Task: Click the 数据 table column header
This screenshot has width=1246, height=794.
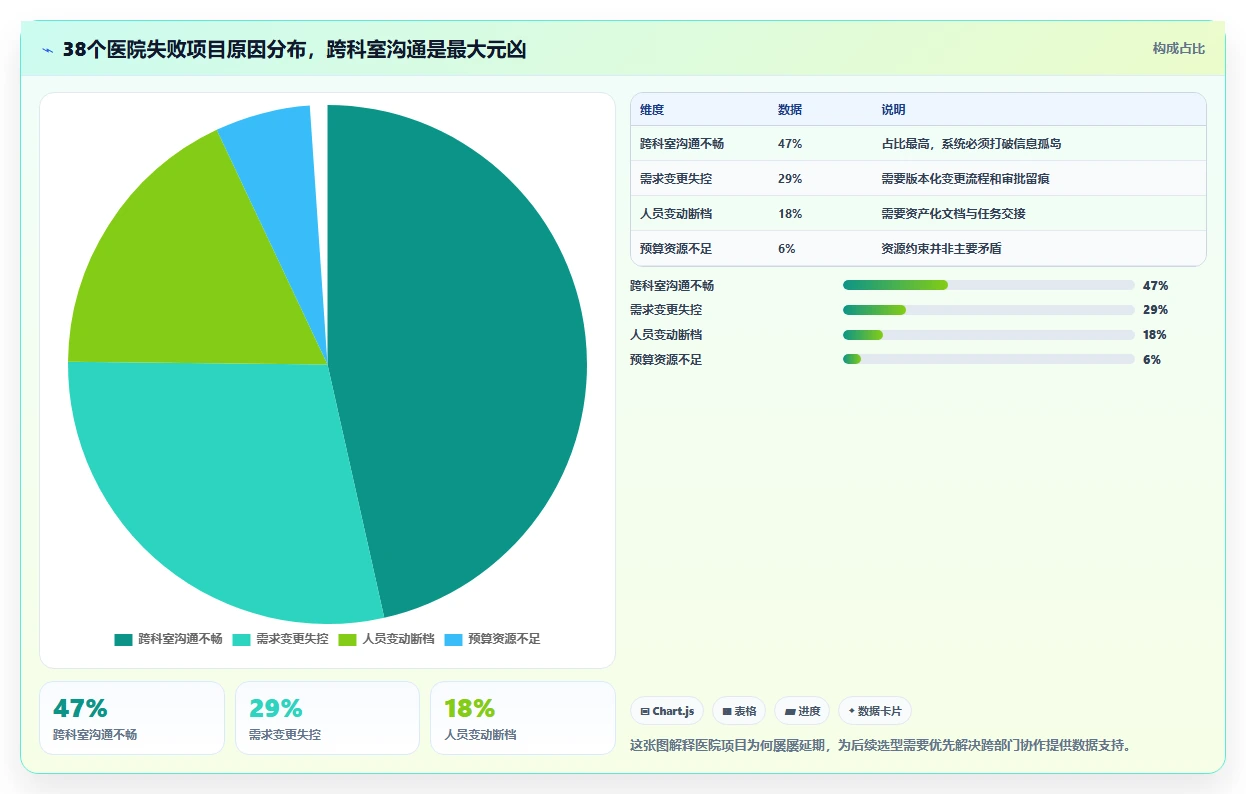Action: click(790, 110)
